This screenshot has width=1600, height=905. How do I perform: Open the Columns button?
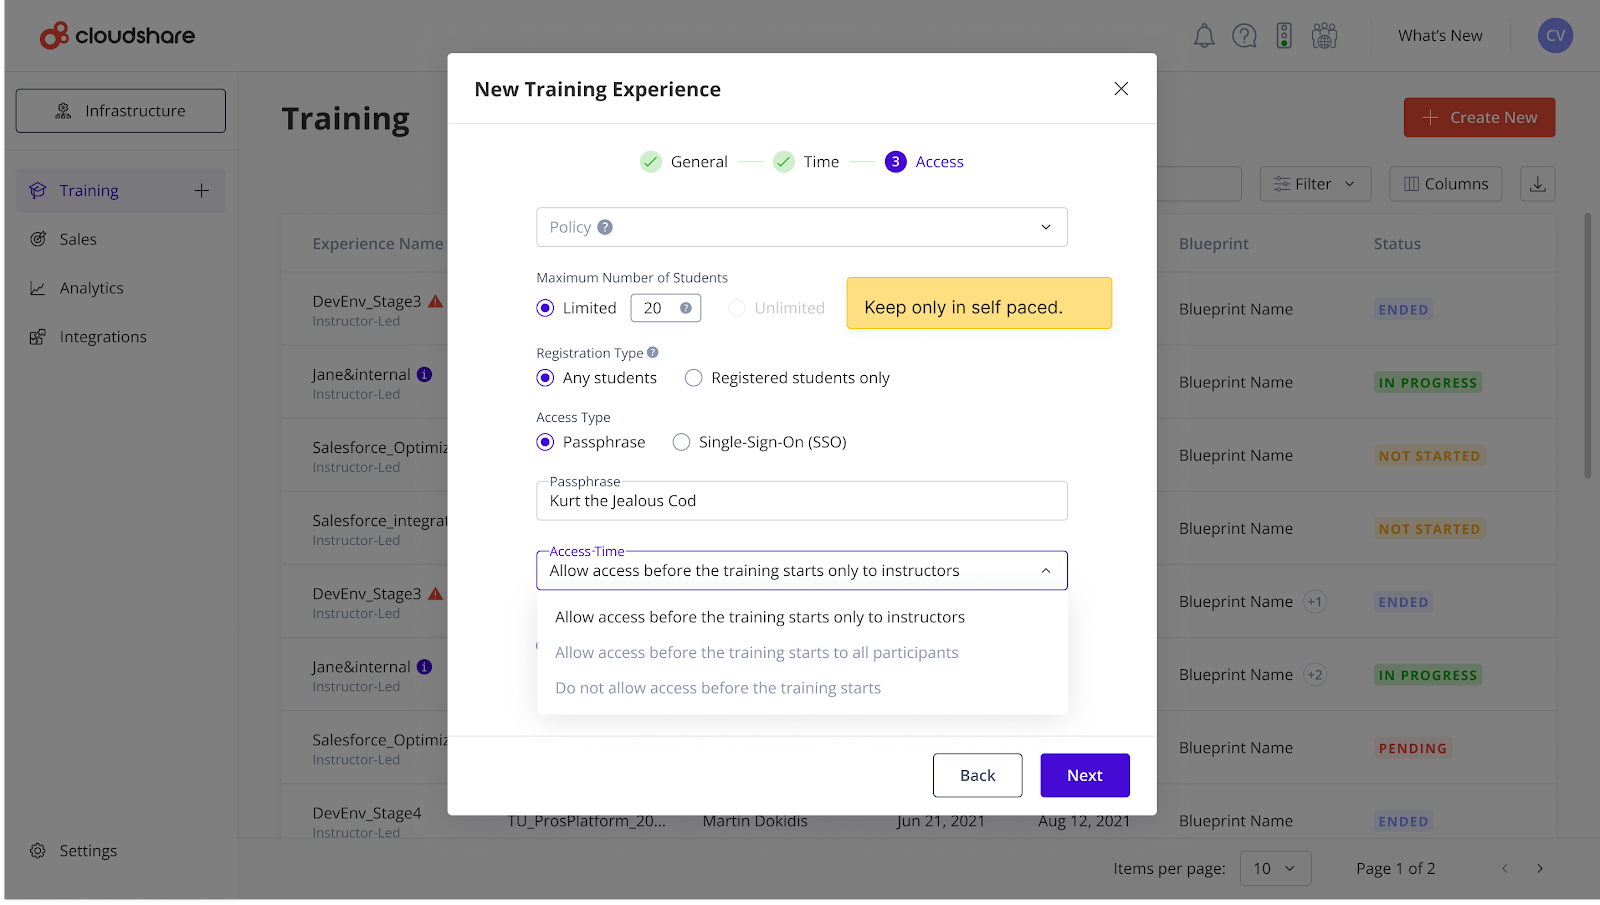click(x=1445, y=184)
